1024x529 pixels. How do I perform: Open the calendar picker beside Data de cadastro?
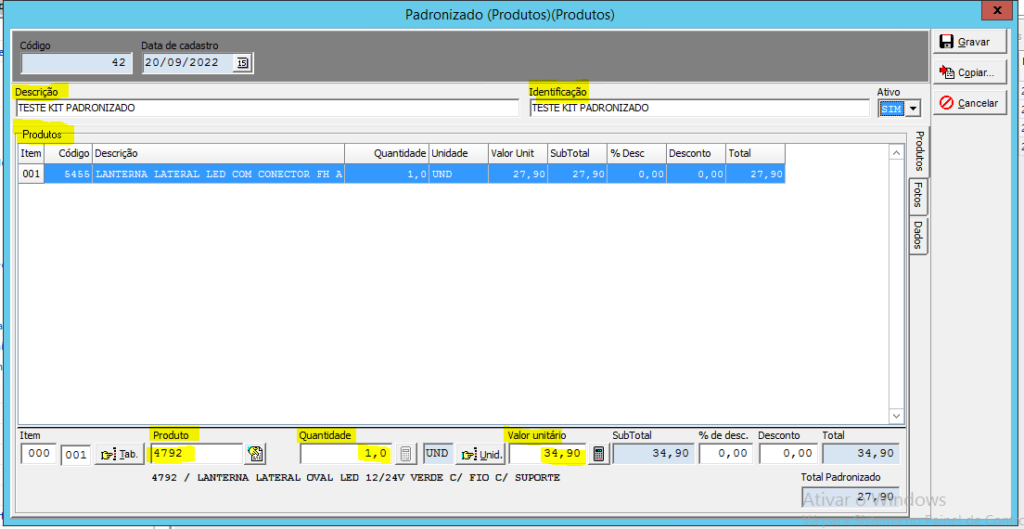[243, 63]
